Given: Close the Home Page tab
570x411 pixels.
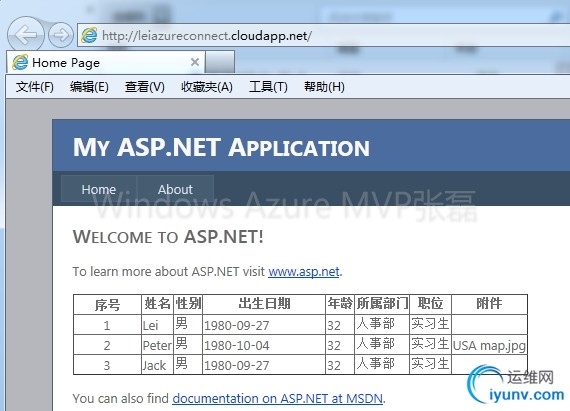Looking at the screenshot, I should coord(195,62).
